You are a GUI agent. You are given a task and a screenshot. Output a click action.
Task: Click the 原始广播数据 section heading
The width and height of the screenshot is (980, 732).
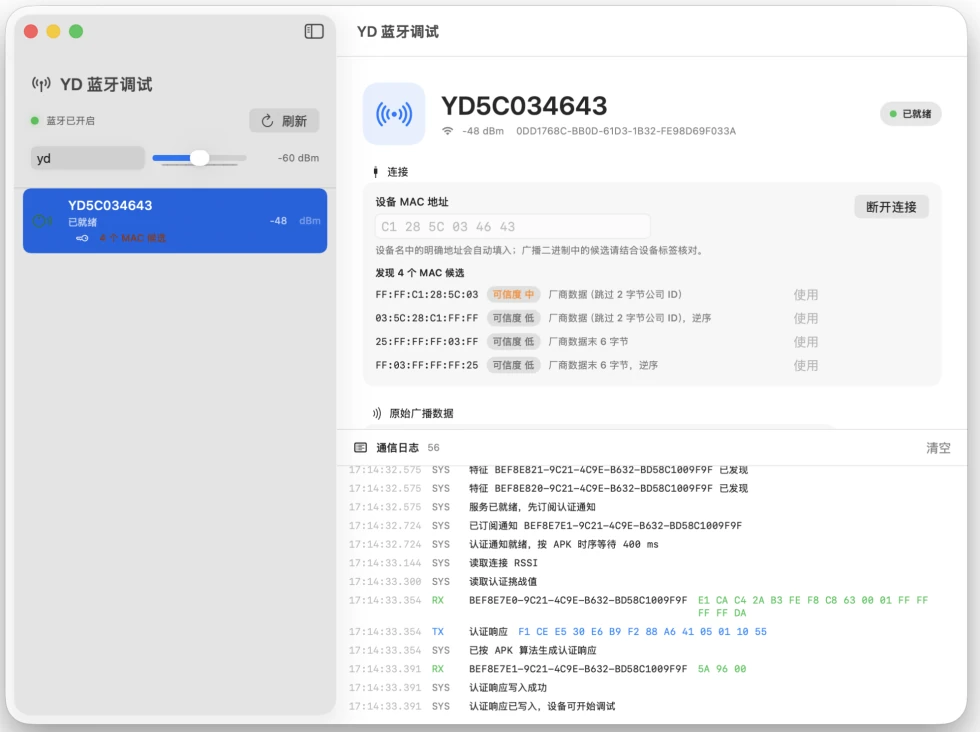tap(421, 413)
